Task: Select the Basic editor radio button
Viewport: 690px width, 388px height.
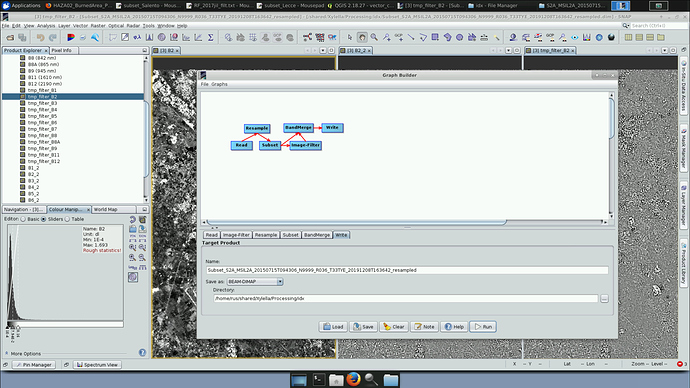Action: click(x=23, y=219)
